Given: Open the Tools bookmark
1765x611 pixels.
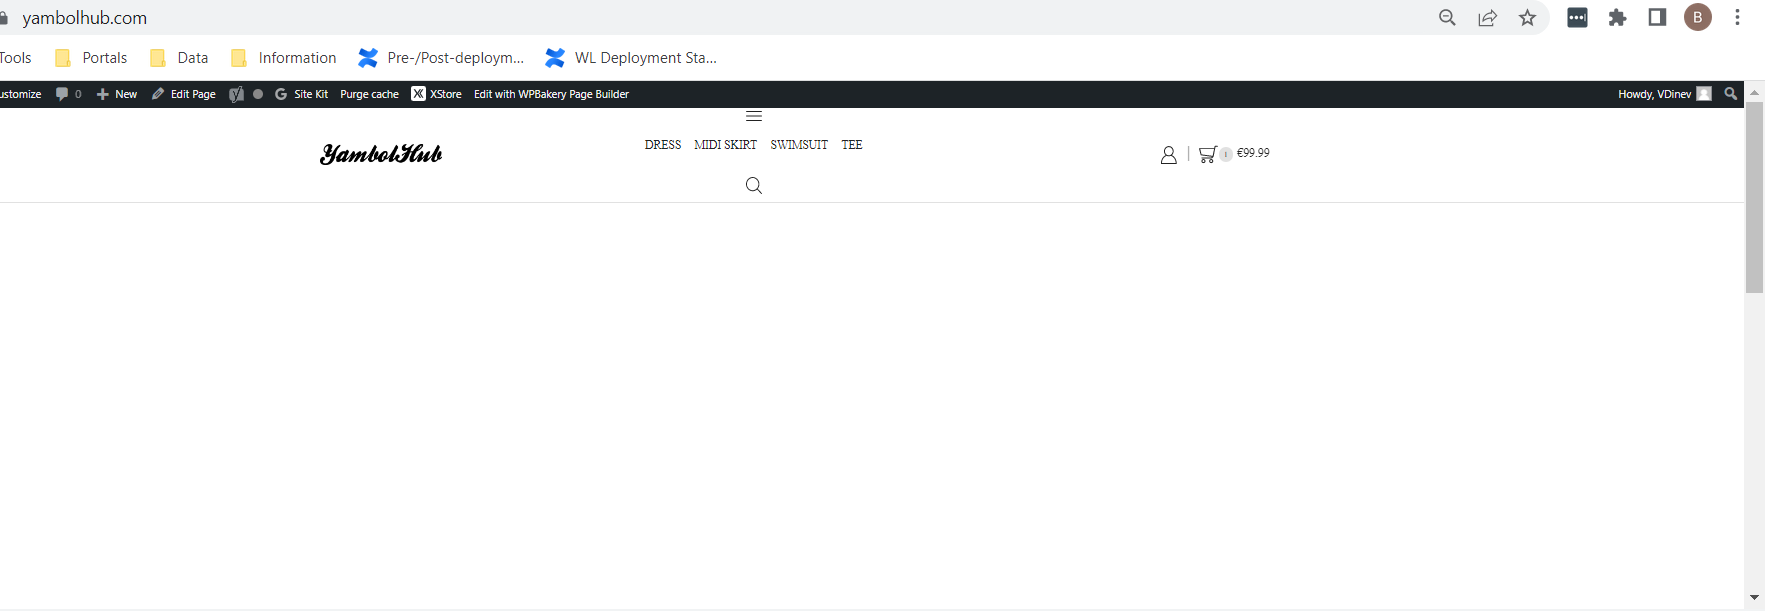Looking at the screenshot, I should (15, 58).
